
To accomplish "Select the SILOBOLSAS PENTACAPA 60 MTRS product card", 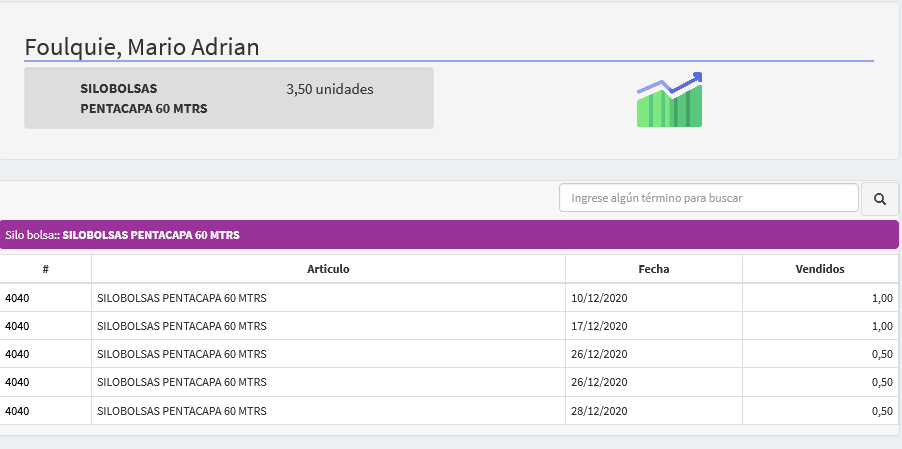I will coord(228,98).
